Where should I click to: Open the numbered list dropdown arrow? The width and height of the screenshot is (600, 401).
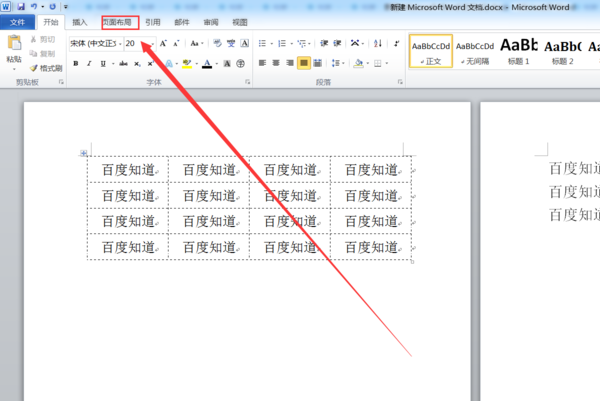tap(292, 44)
